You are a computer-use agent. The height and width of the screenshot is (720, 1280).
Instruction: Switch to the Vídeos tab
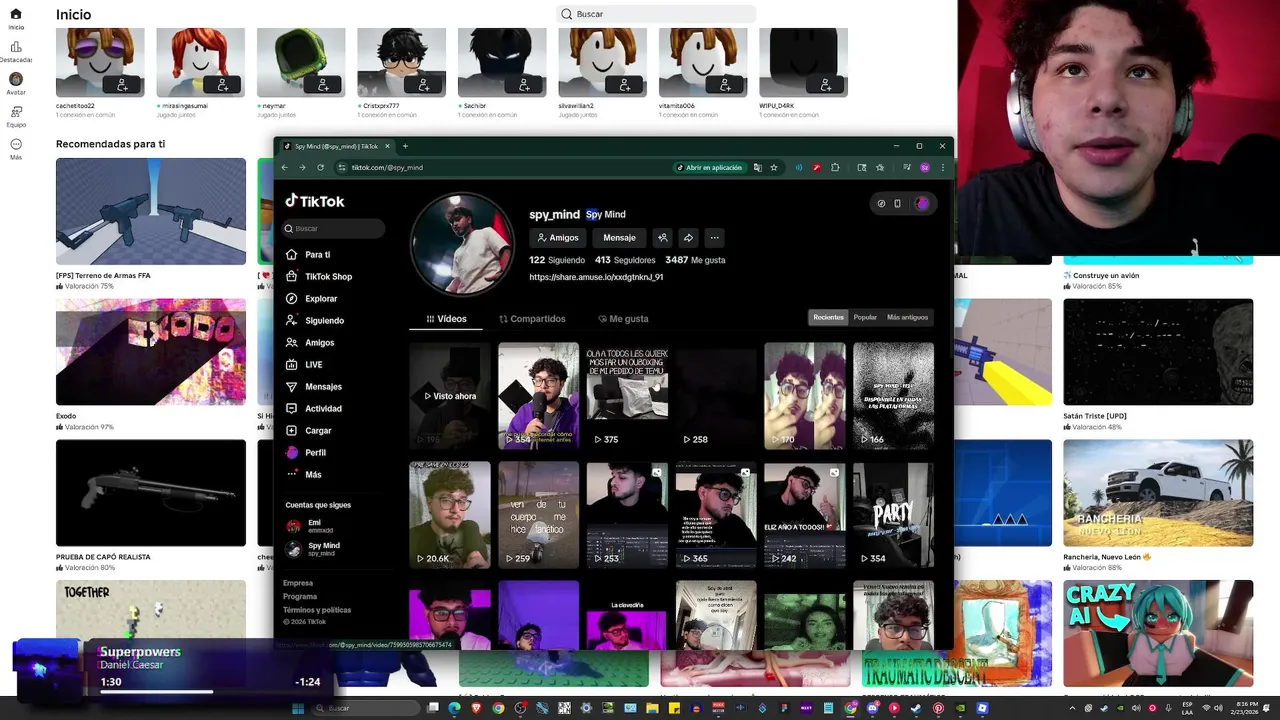coord(446,319)
